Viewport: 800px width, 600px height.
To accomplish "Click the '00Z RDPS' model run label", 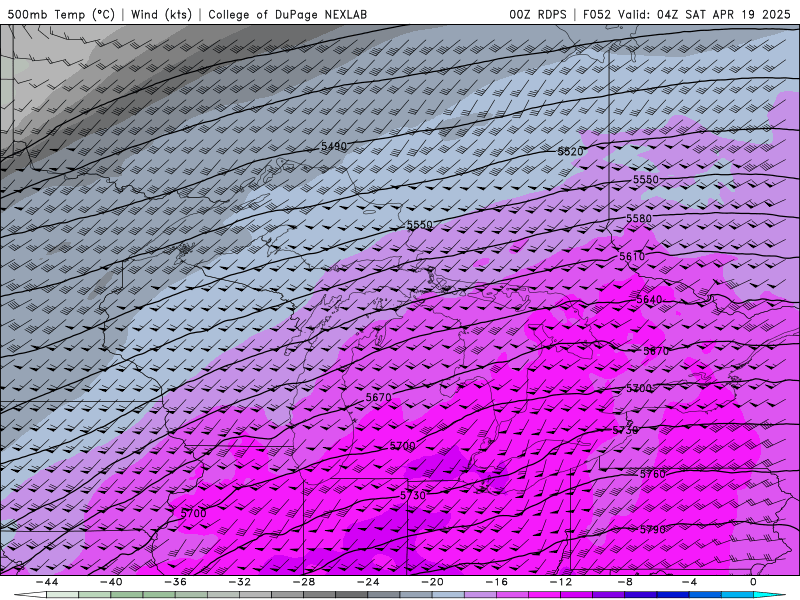I will 538,14.
